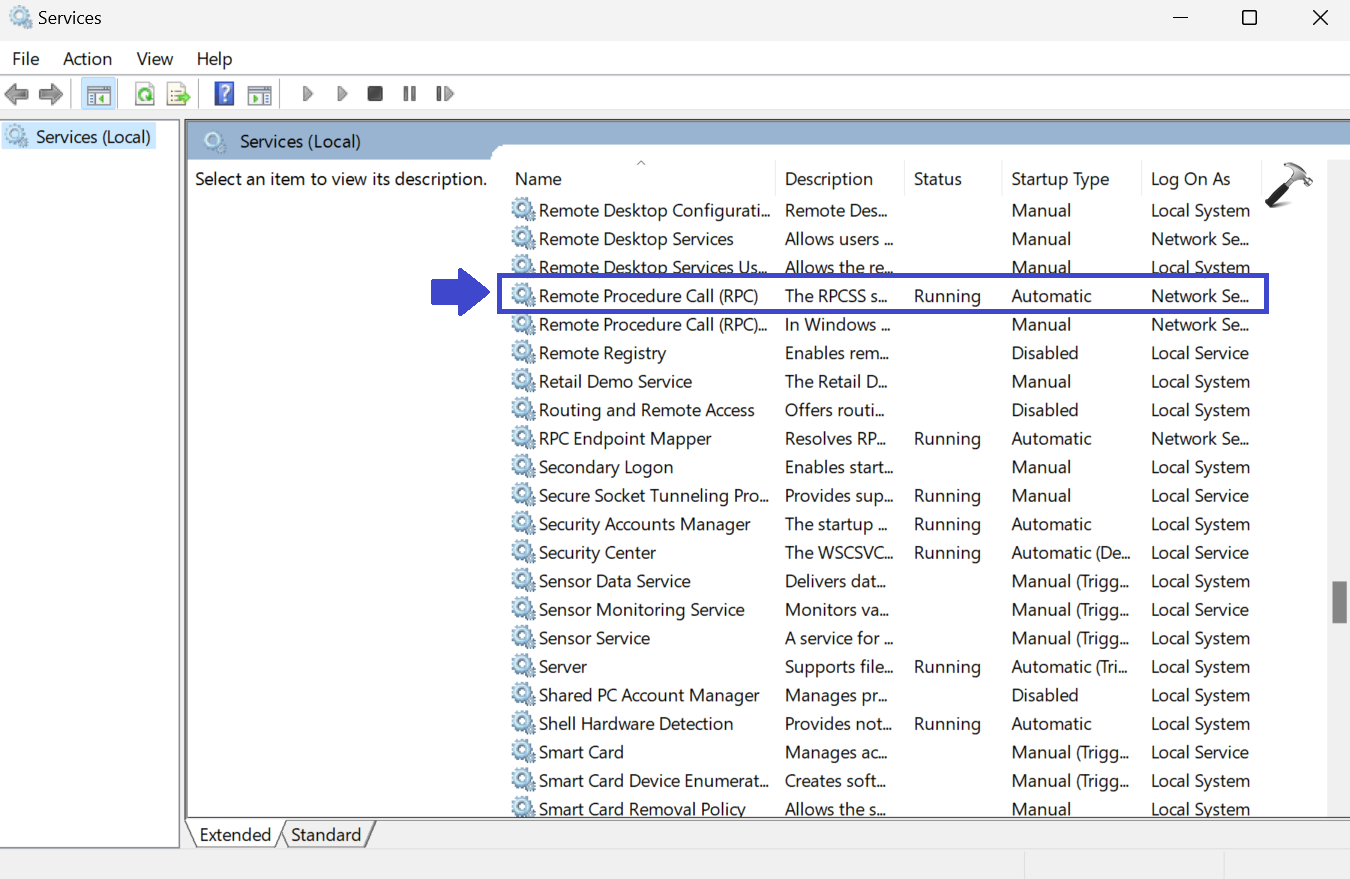Image resolution: width=1350 pixels, height=879 pixels.
Task: Click the Refresh toolbar icon
Action: tap(145, 94)
